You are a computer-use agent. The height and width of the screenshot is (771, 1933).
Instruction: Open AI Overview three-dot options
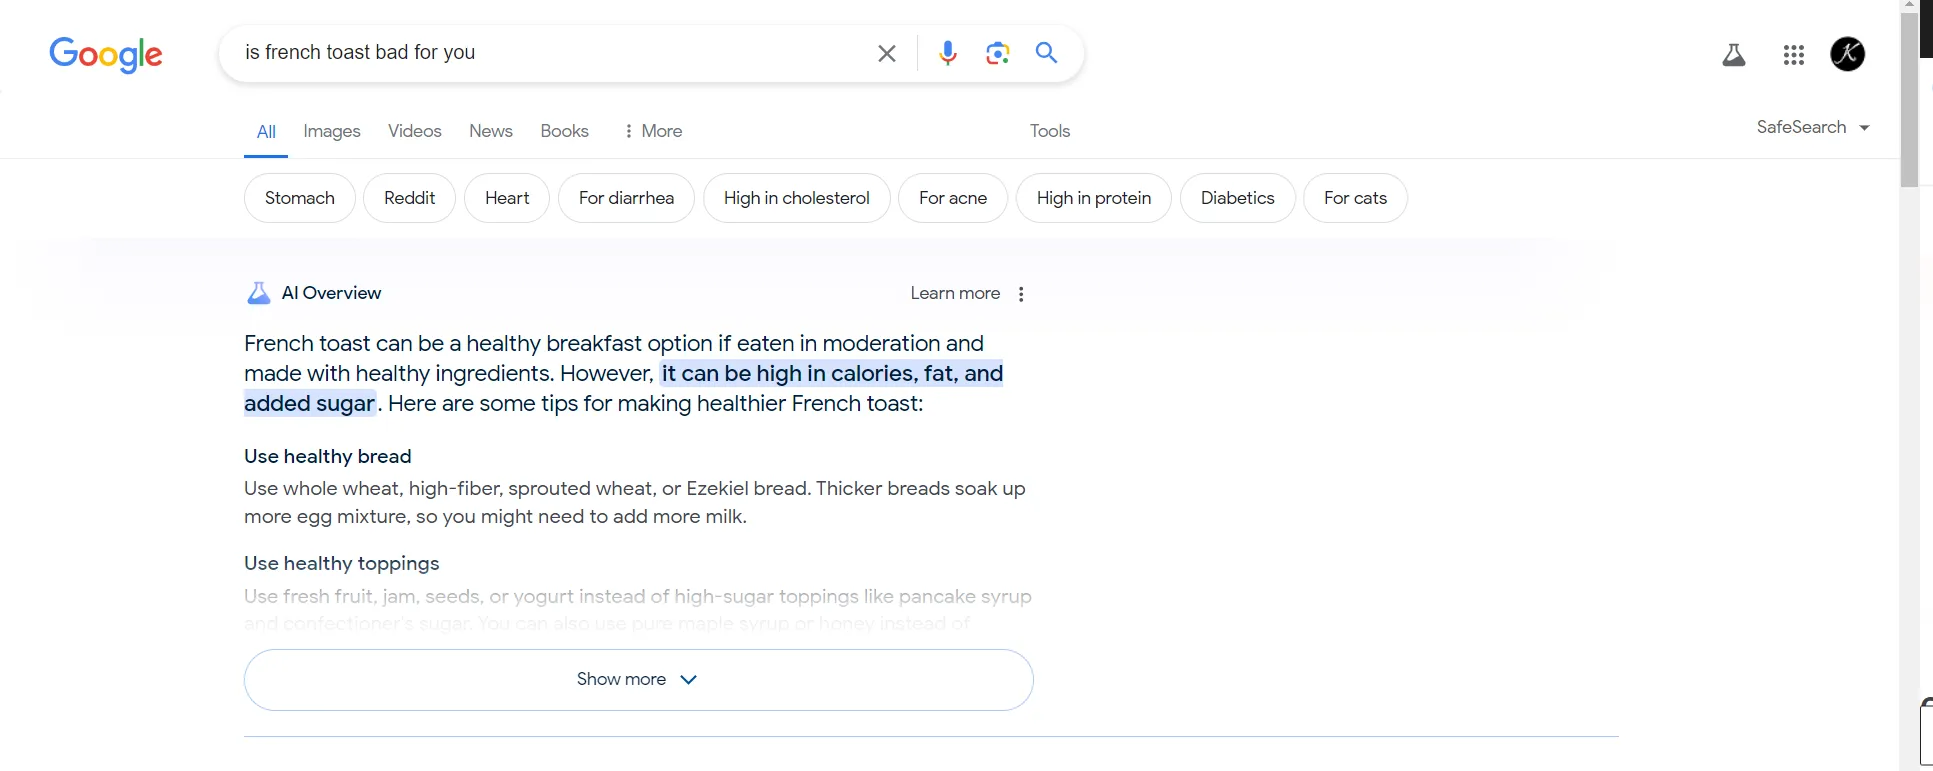pyautogui.click(x=1020, y=294)
